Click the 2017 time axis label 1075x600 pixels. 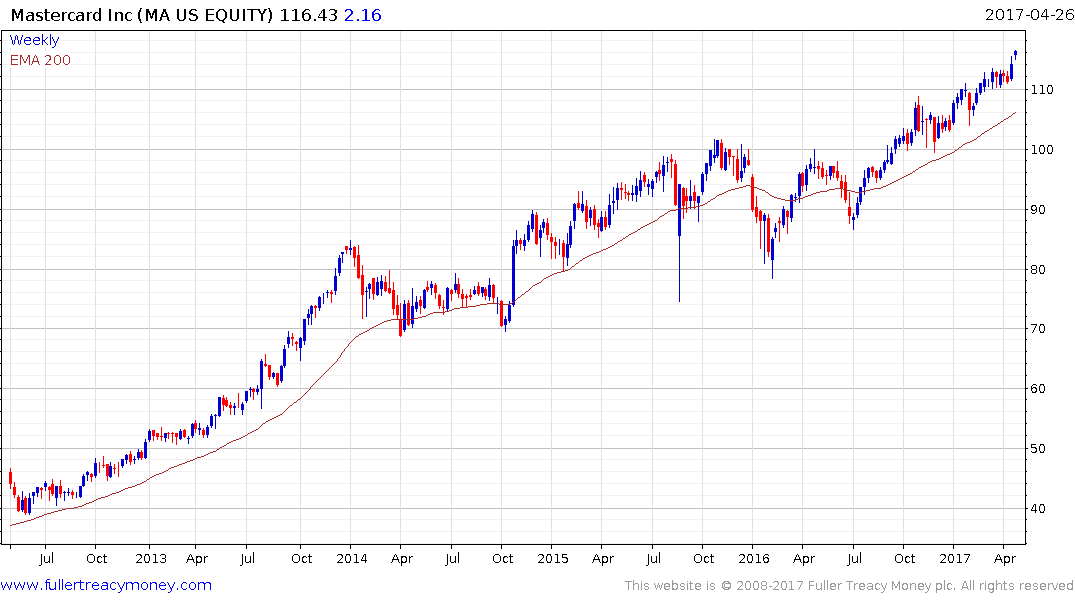(x=955, y=558)
